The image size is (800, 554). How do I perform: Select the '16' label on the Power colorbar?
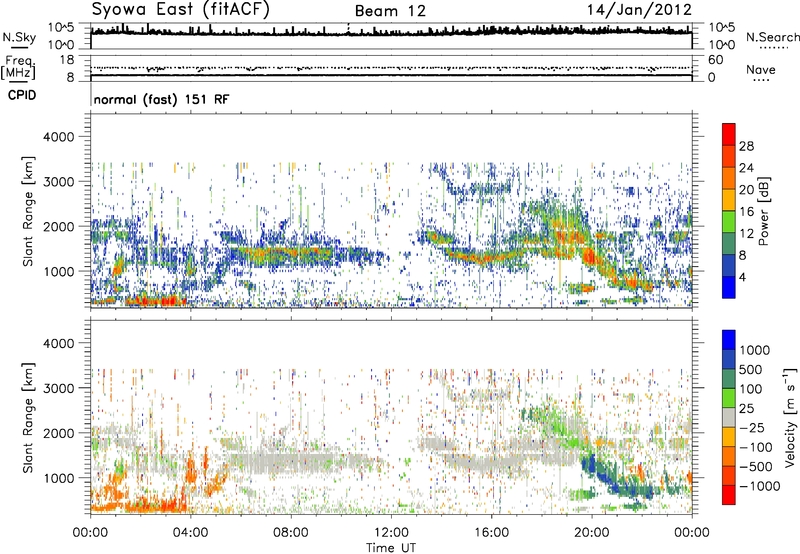(746, 212)
